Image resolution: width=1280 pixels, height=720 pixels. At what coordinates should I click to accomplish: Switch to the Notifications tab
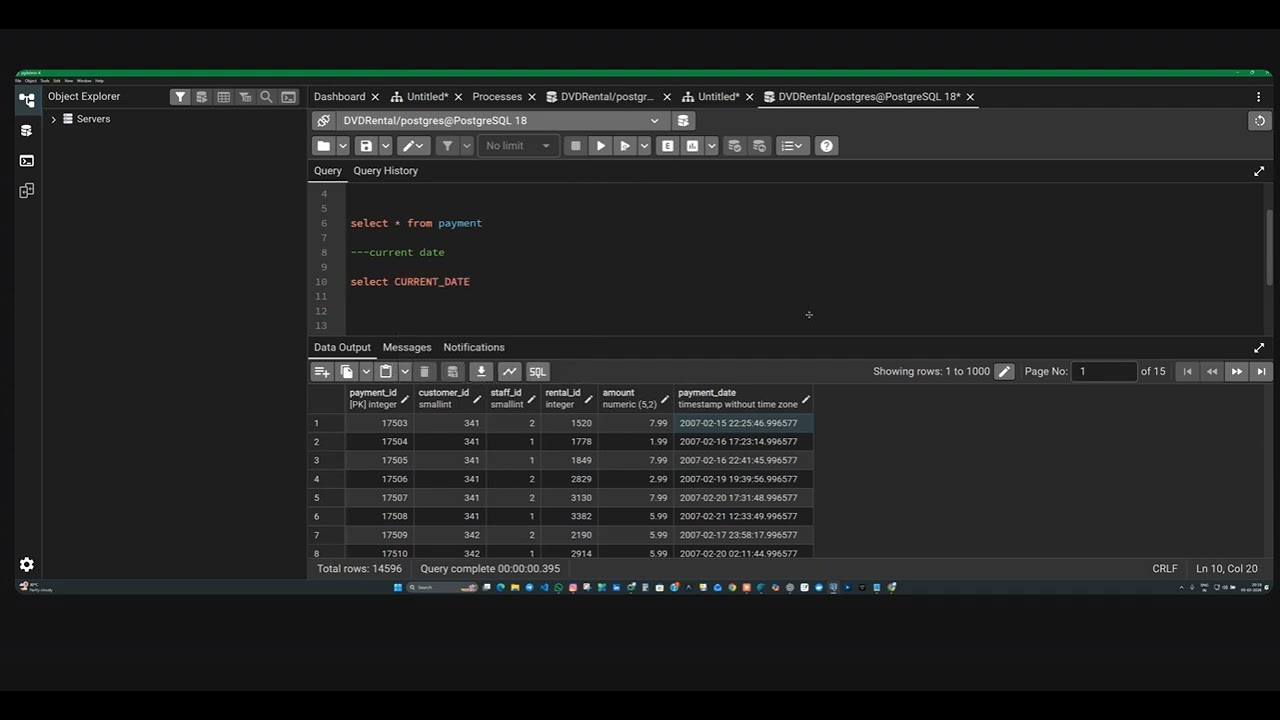coord(474,347)
